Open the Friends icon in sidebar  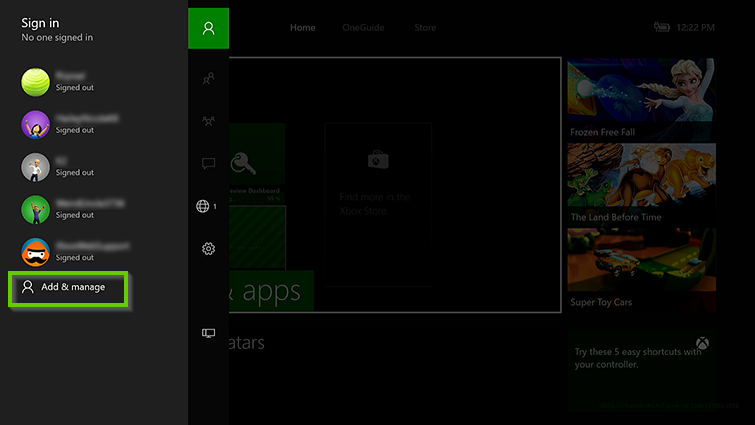coord(208,78)
